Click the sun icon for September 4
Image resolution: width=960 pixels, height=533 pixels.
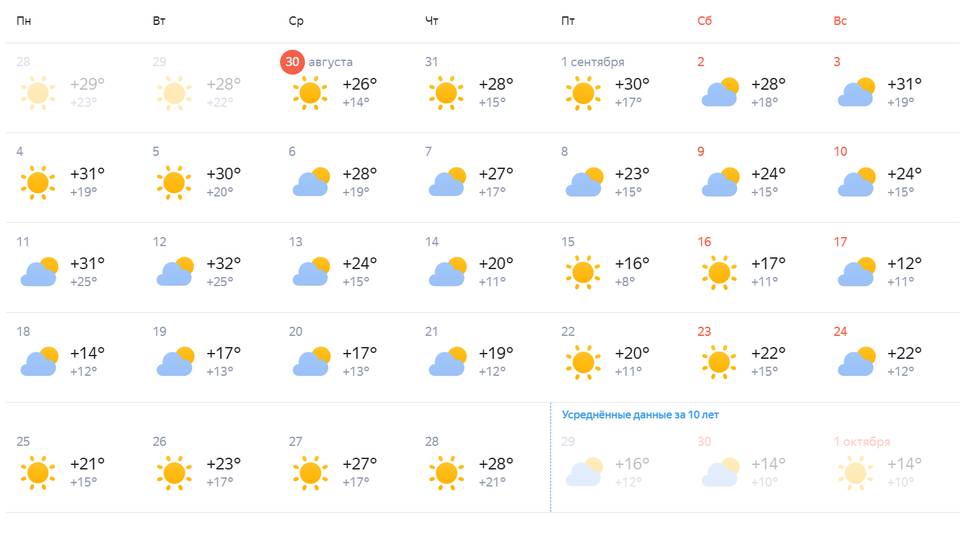click(x=38, y=183)
